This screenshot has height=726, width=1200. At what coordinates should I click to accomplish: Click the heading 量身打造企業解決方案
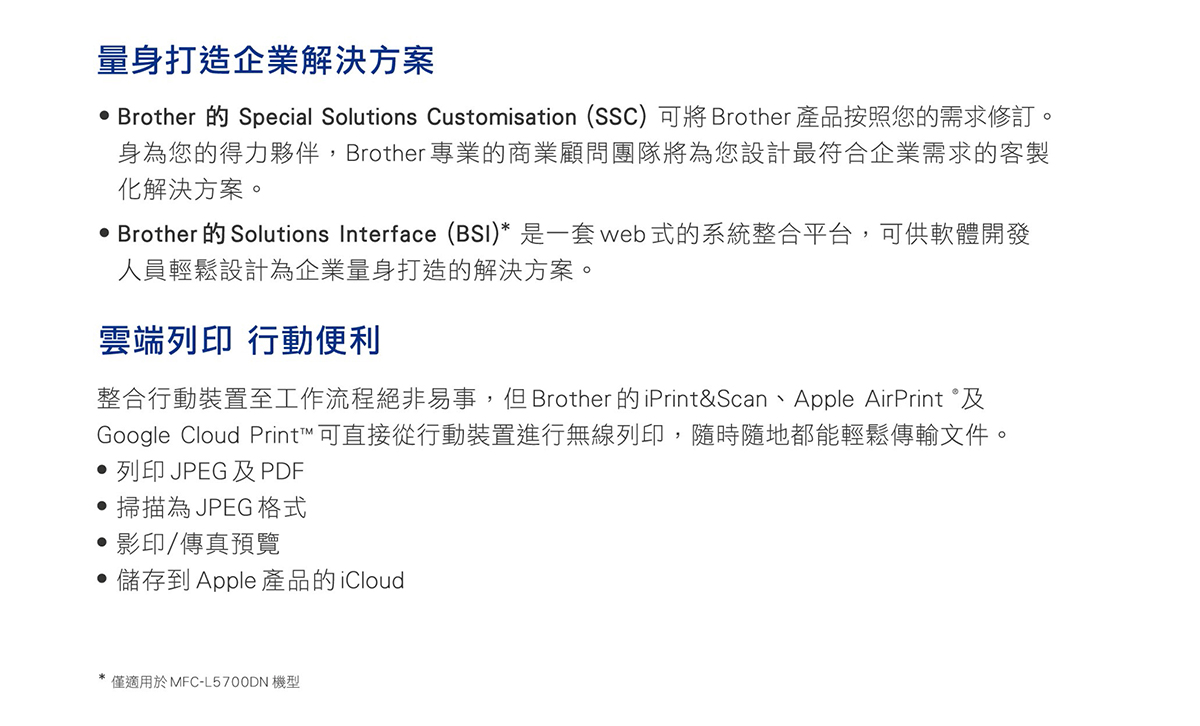266,60
